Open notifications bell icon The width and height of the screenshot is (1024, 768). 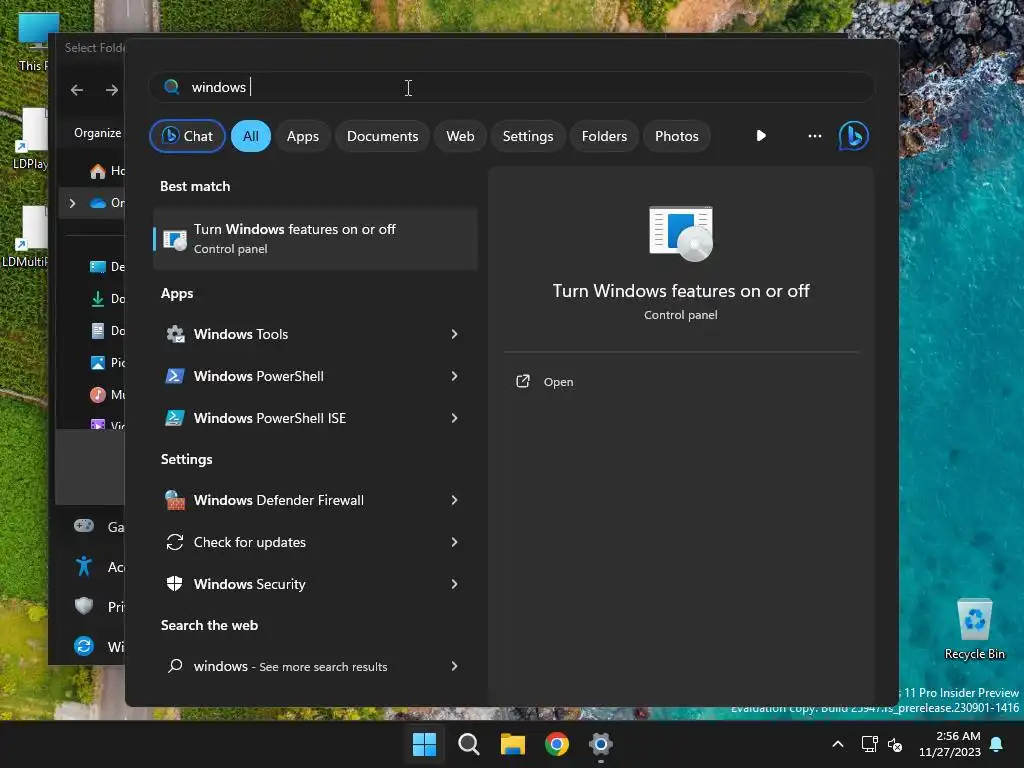(997, 744)
